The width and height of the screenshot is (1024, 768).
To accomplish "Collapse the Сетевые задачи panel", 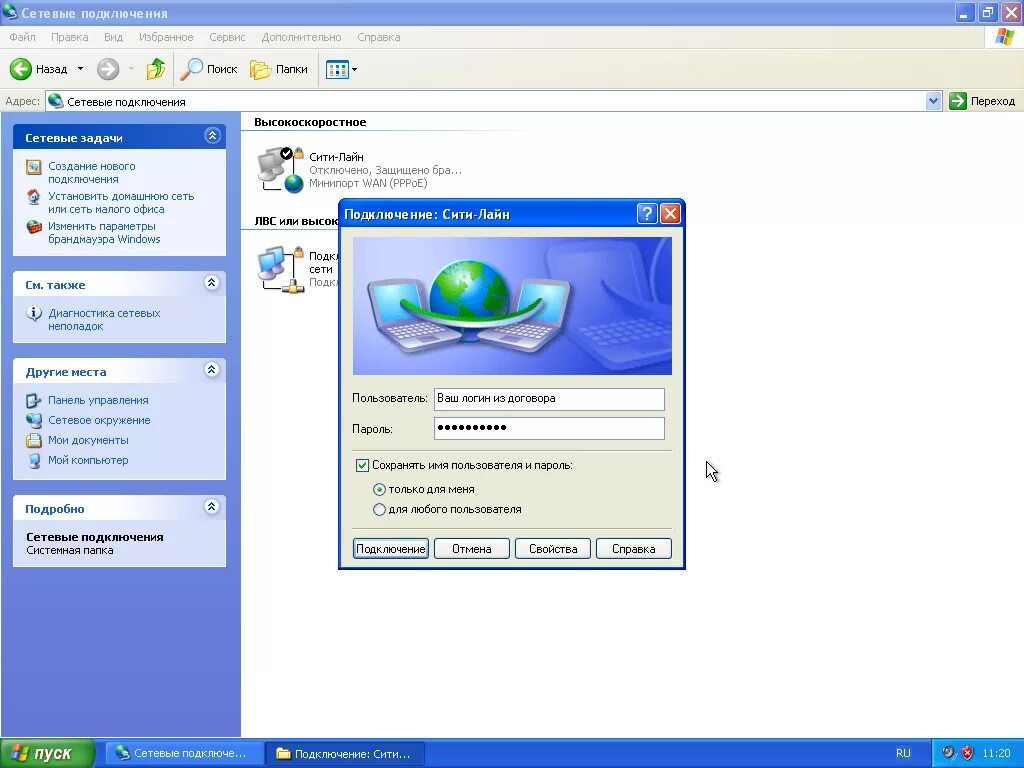I will click(212, 136).
